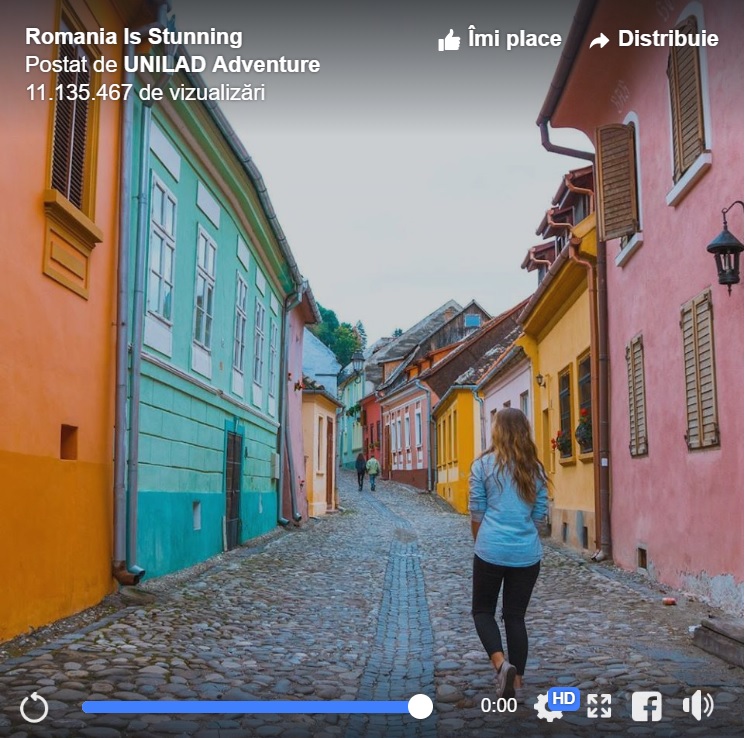The image size is (745, 738).
Task: Click the Îmi place like button
Action: coord(500,39)
